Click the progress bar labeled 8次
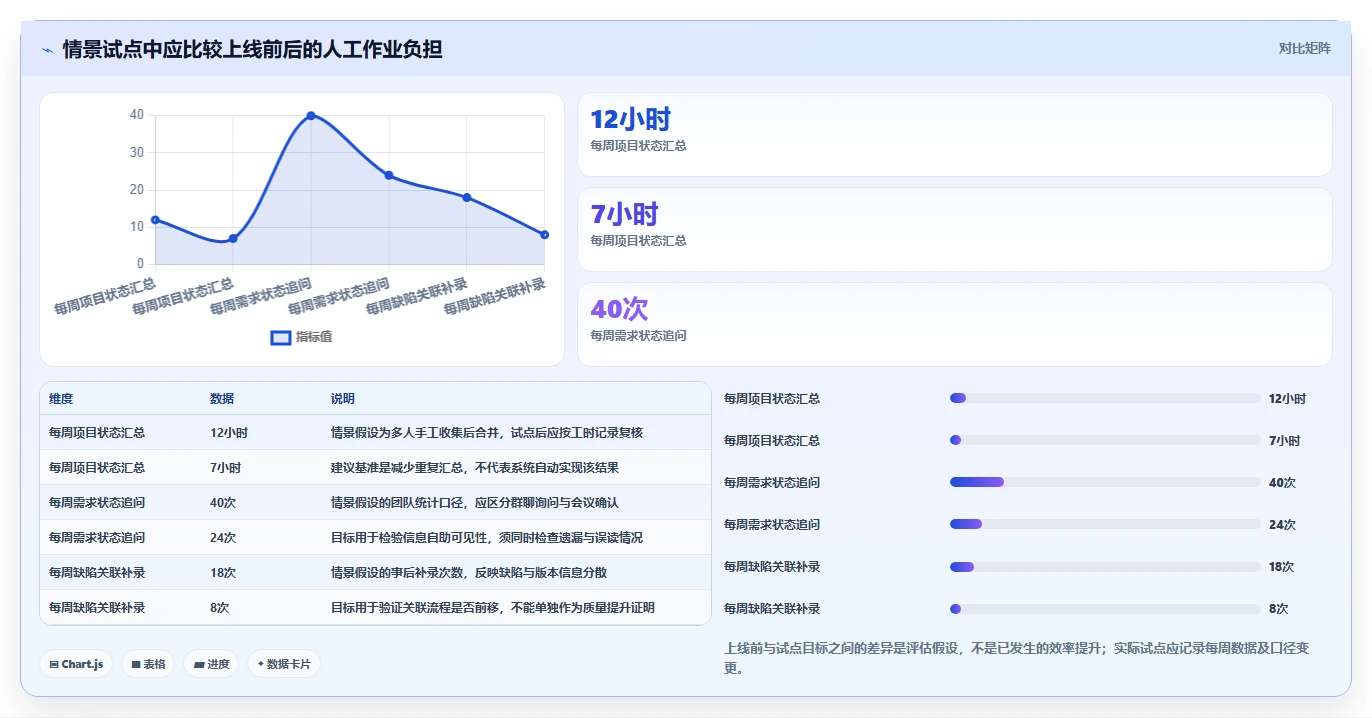Image resolution: width=1372 pixels, height=718 pixels. click(x=1105, y=608)
